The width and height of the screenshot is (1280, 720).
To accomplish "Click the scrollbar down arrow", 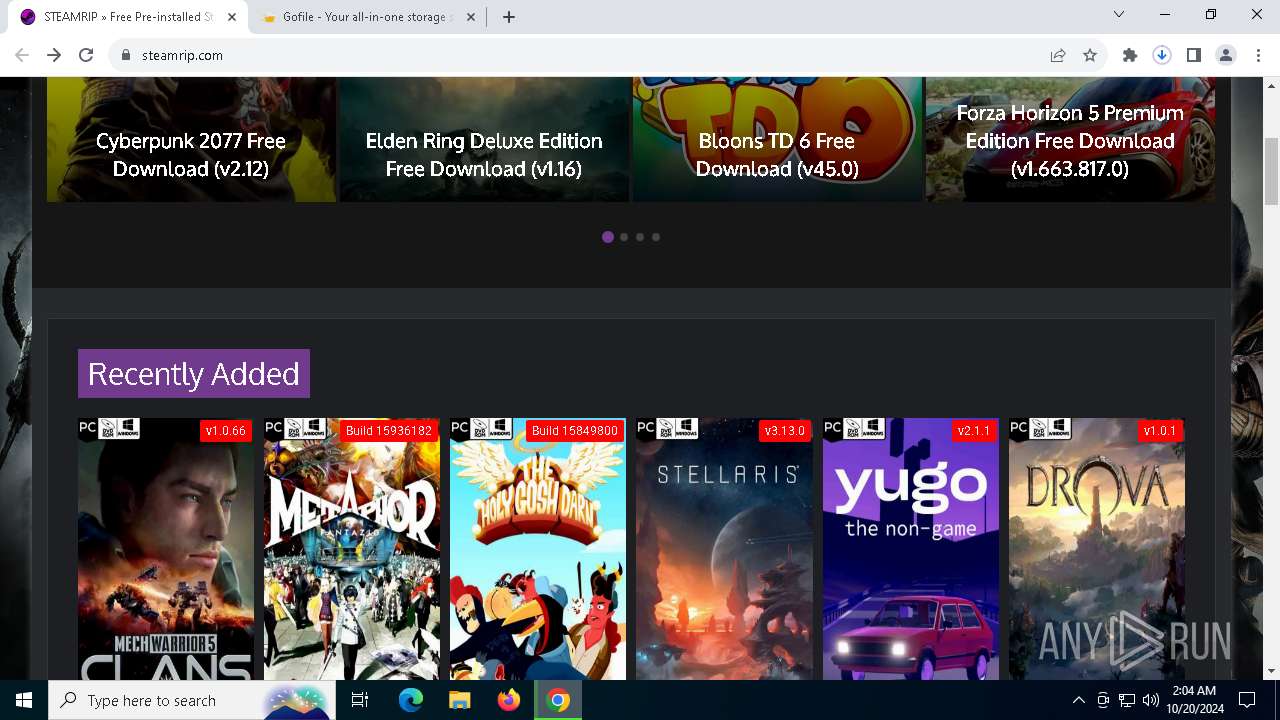I will click(x=1272, y=671).
